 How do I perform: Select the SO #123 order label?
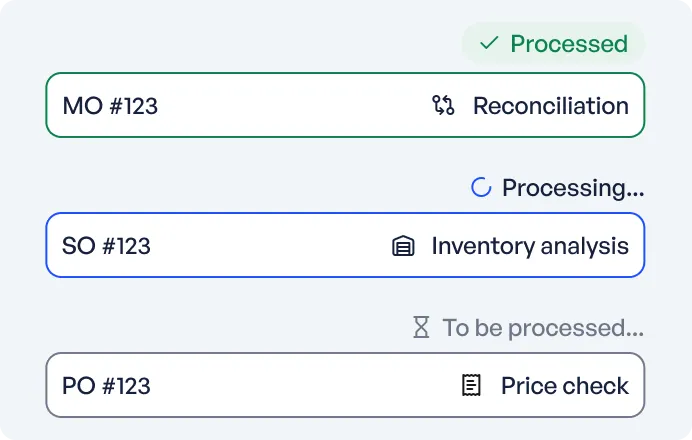(x=107, y=245)
